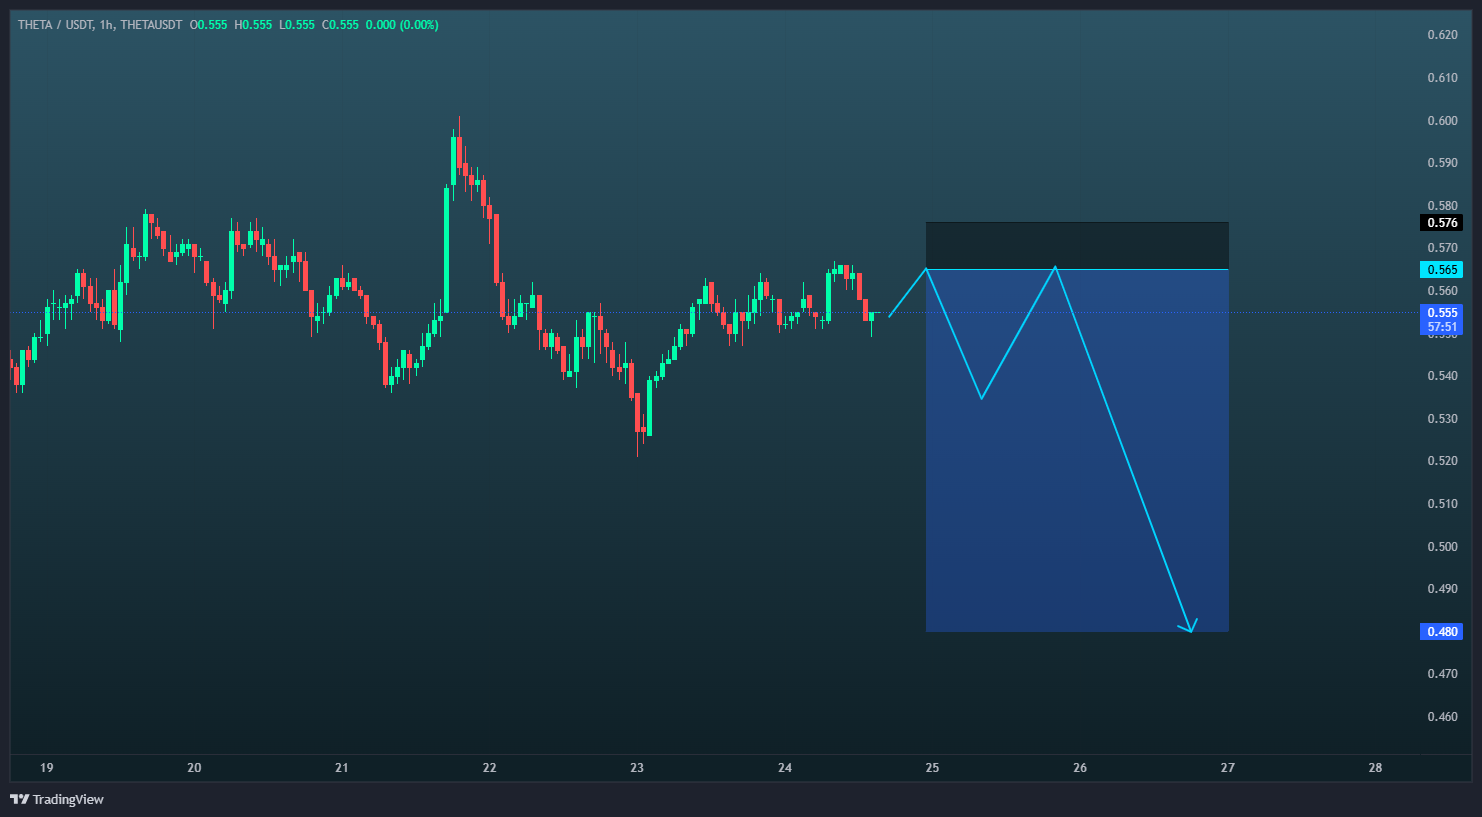Click the 0.460 tick on the price axis

(x=1442, y=717)
